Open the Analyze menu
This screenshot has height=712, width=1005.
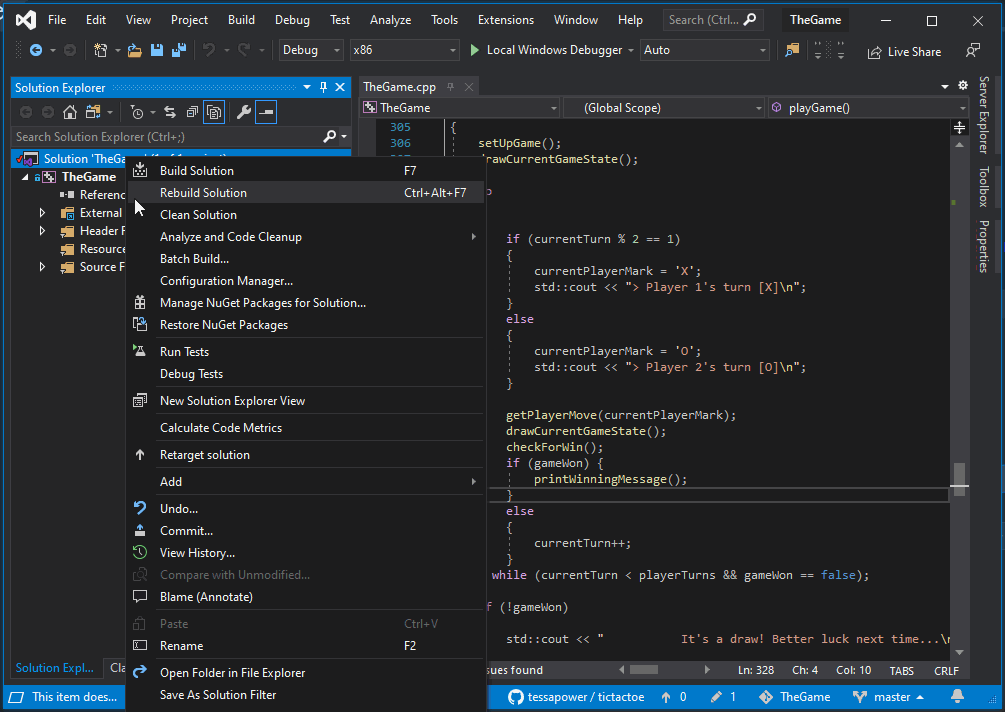pos(390,19)
